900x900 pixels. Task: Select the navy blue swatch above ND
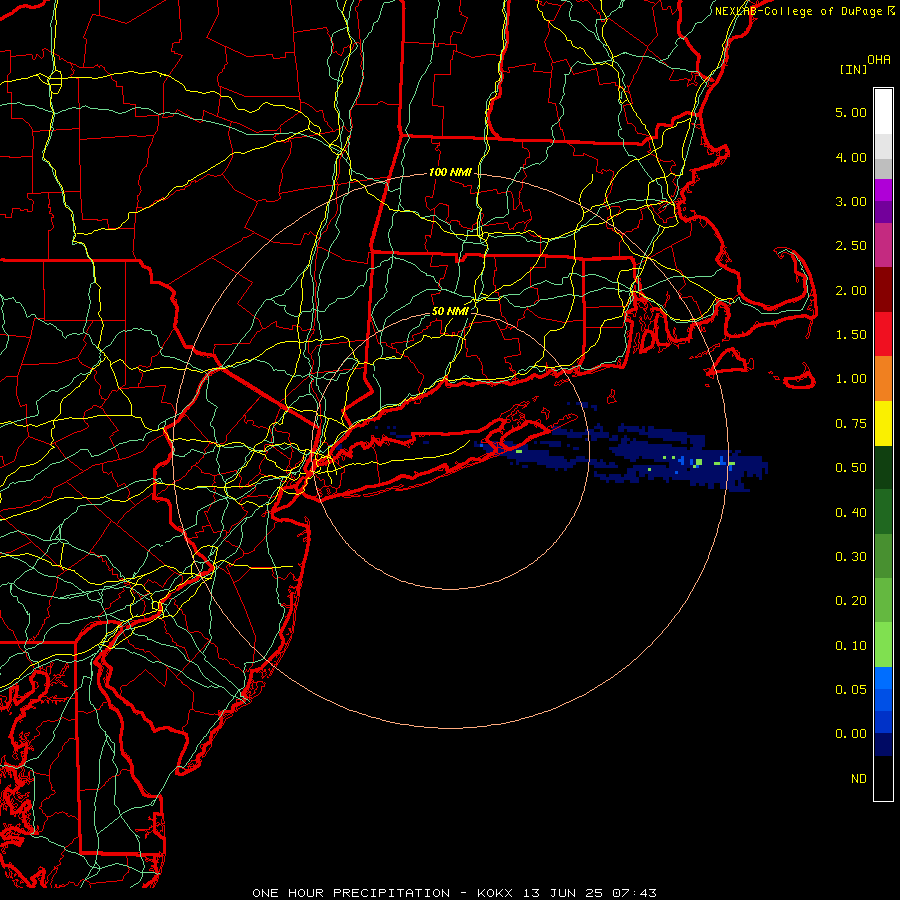pyautogui.click(x=883, y=745)
